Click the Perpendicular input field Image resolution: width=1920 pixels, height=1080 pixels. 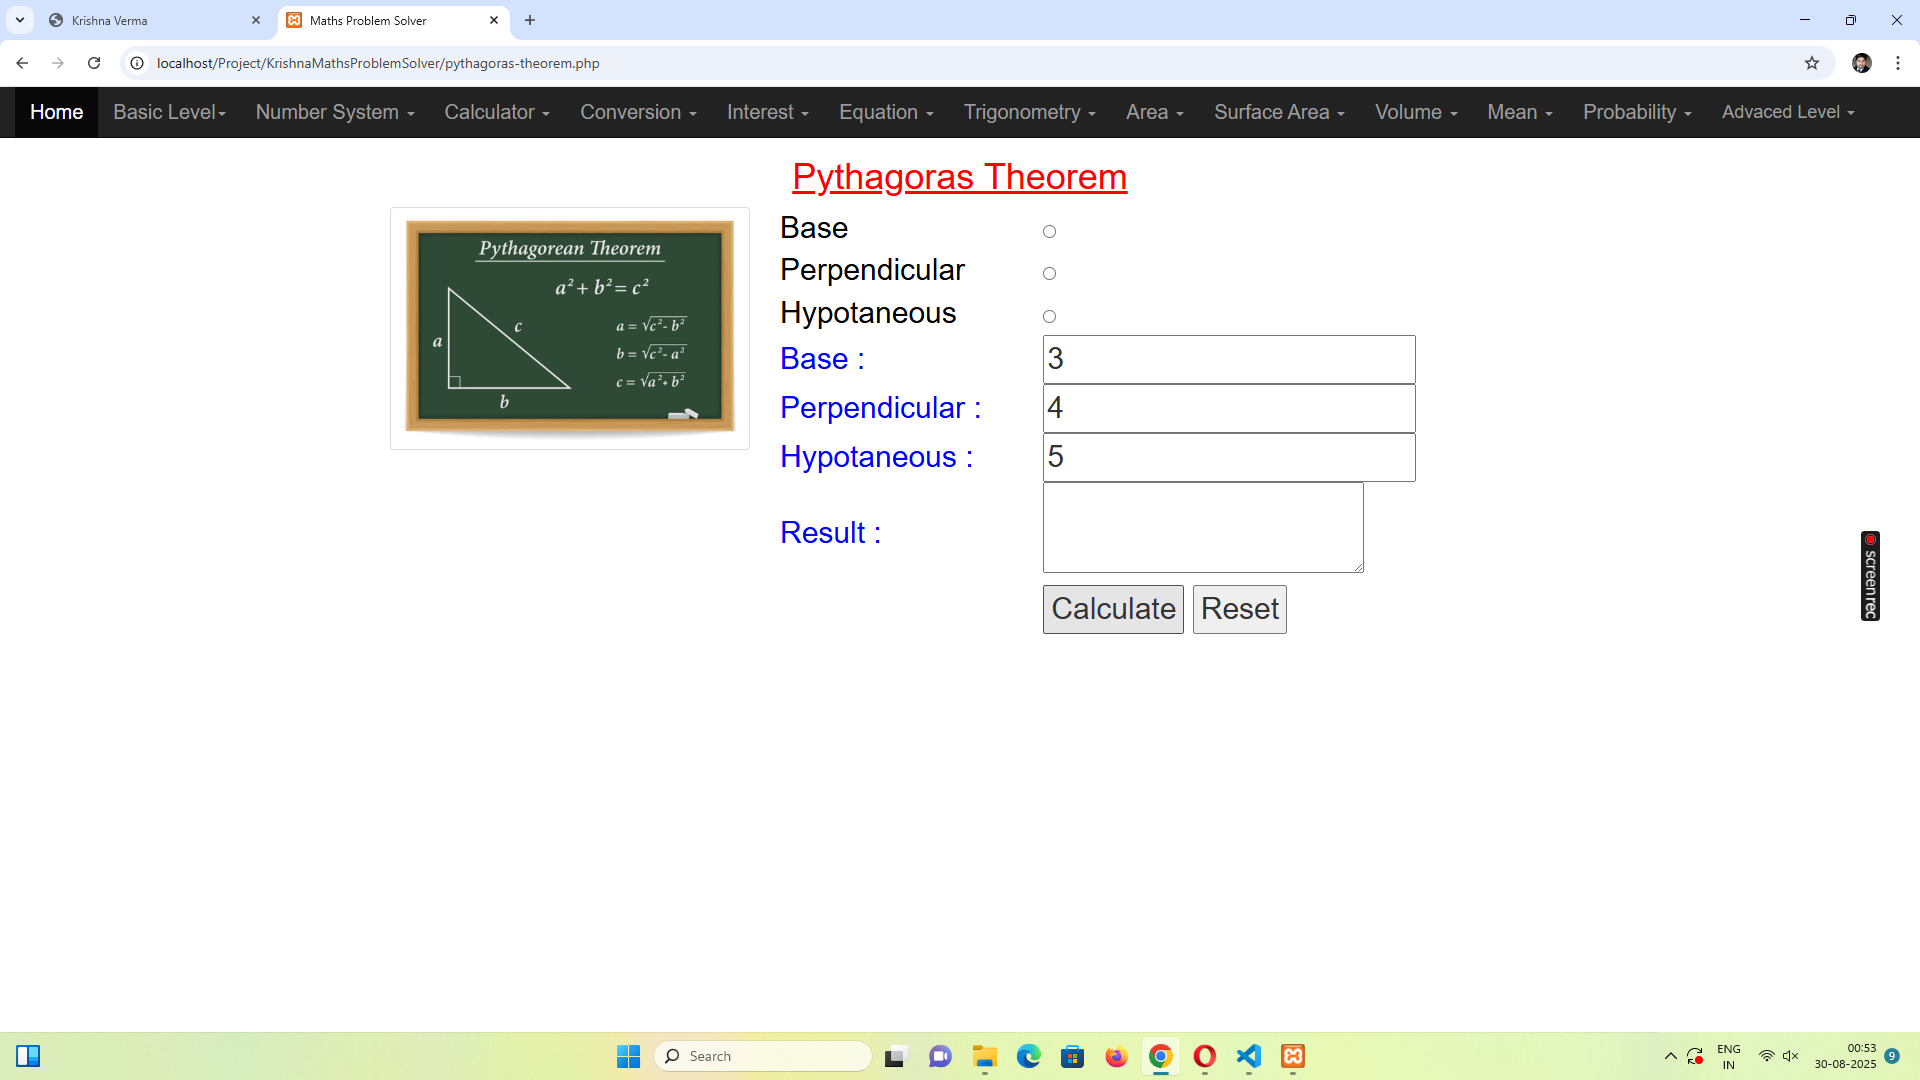tap(1229, 408)
